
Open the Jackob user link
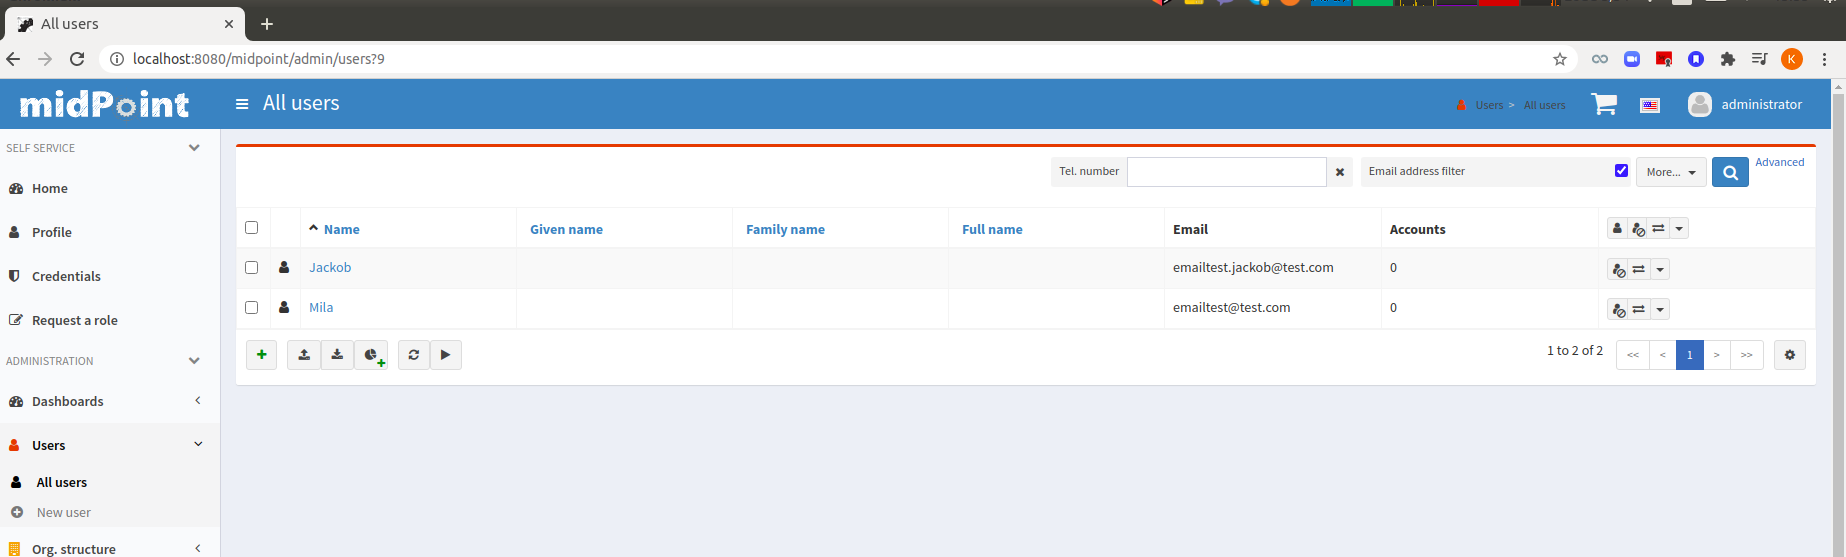(330, 268)
